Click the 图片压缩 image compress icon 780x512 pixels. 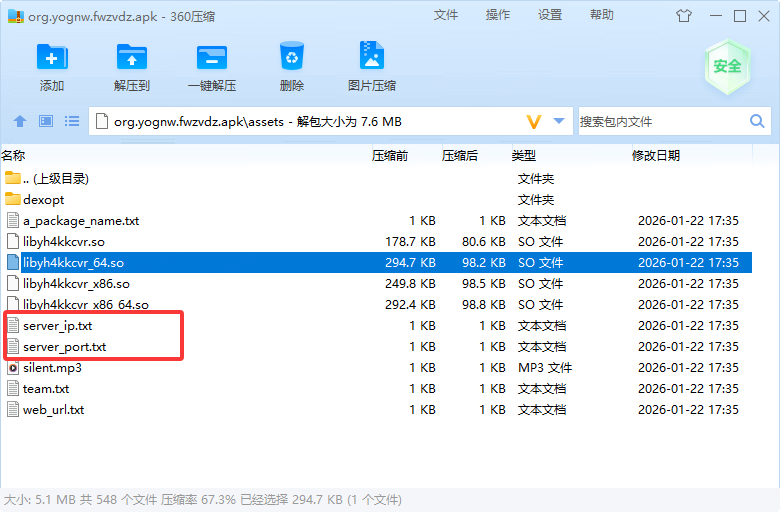click(x=372, y=55)
